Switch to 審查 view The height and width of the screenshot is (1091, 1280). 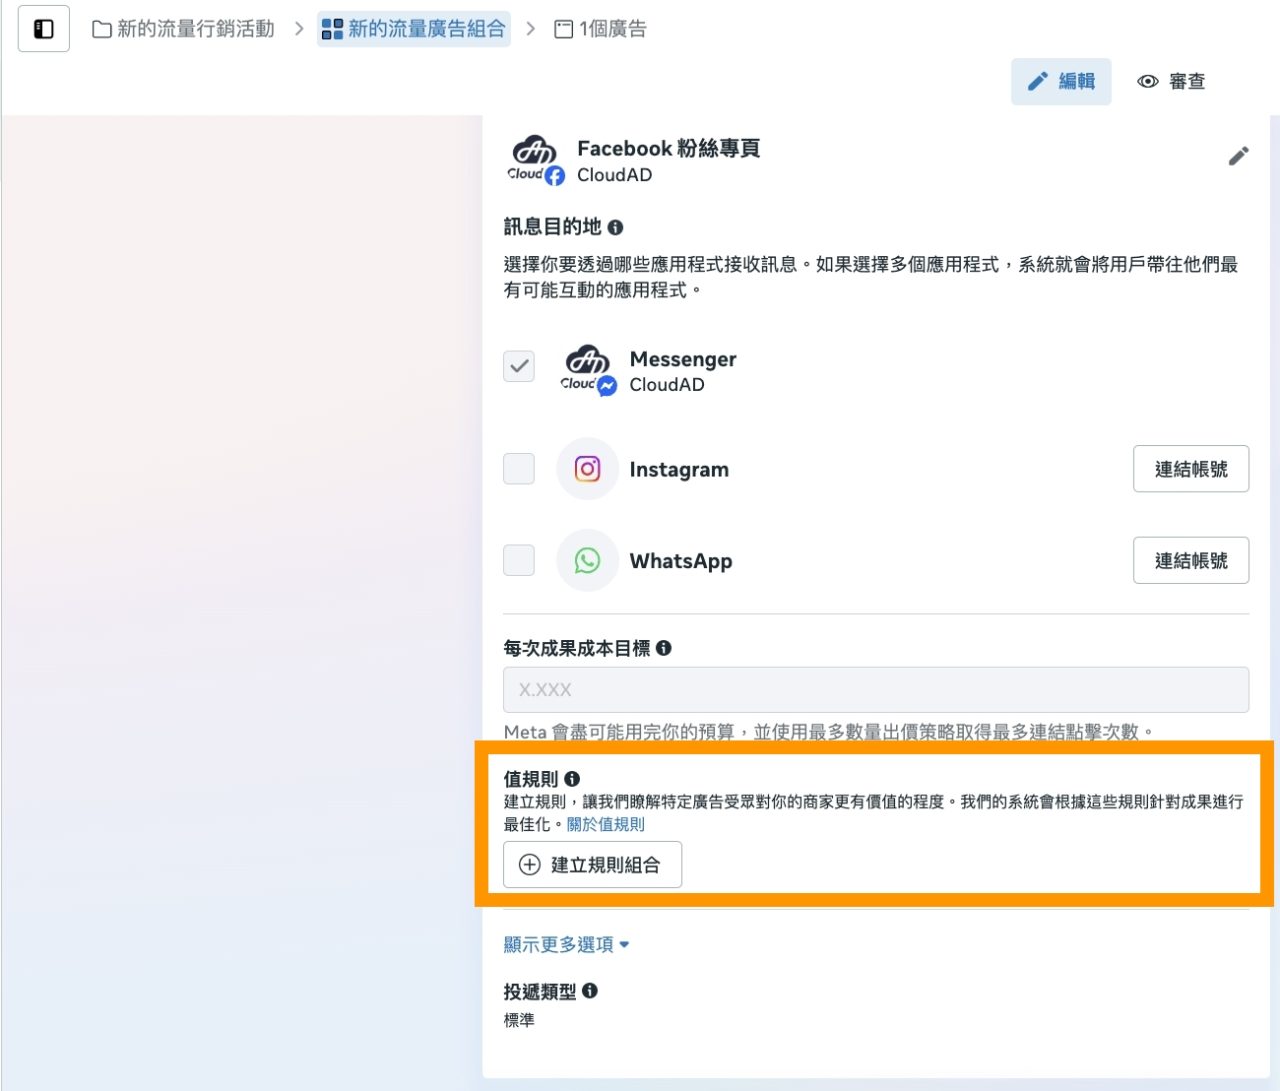[x=1171, y=81]
